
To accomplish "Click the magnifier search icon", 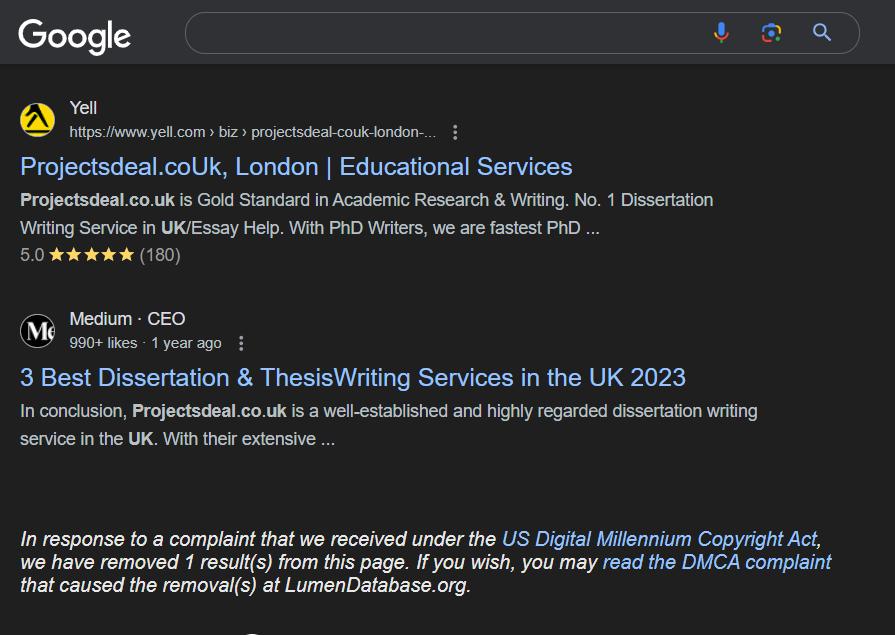I will click(822, 33).
